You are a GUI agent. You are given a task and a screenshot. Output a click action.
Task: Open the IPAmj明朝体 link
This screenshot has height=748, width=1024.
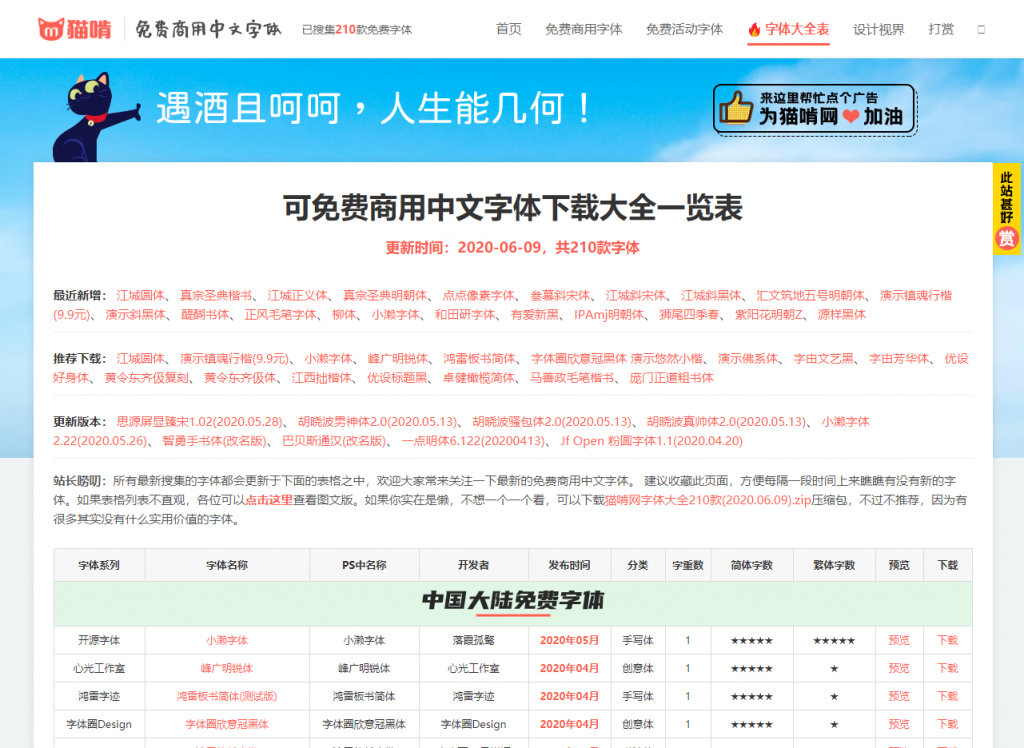[609, 314]
